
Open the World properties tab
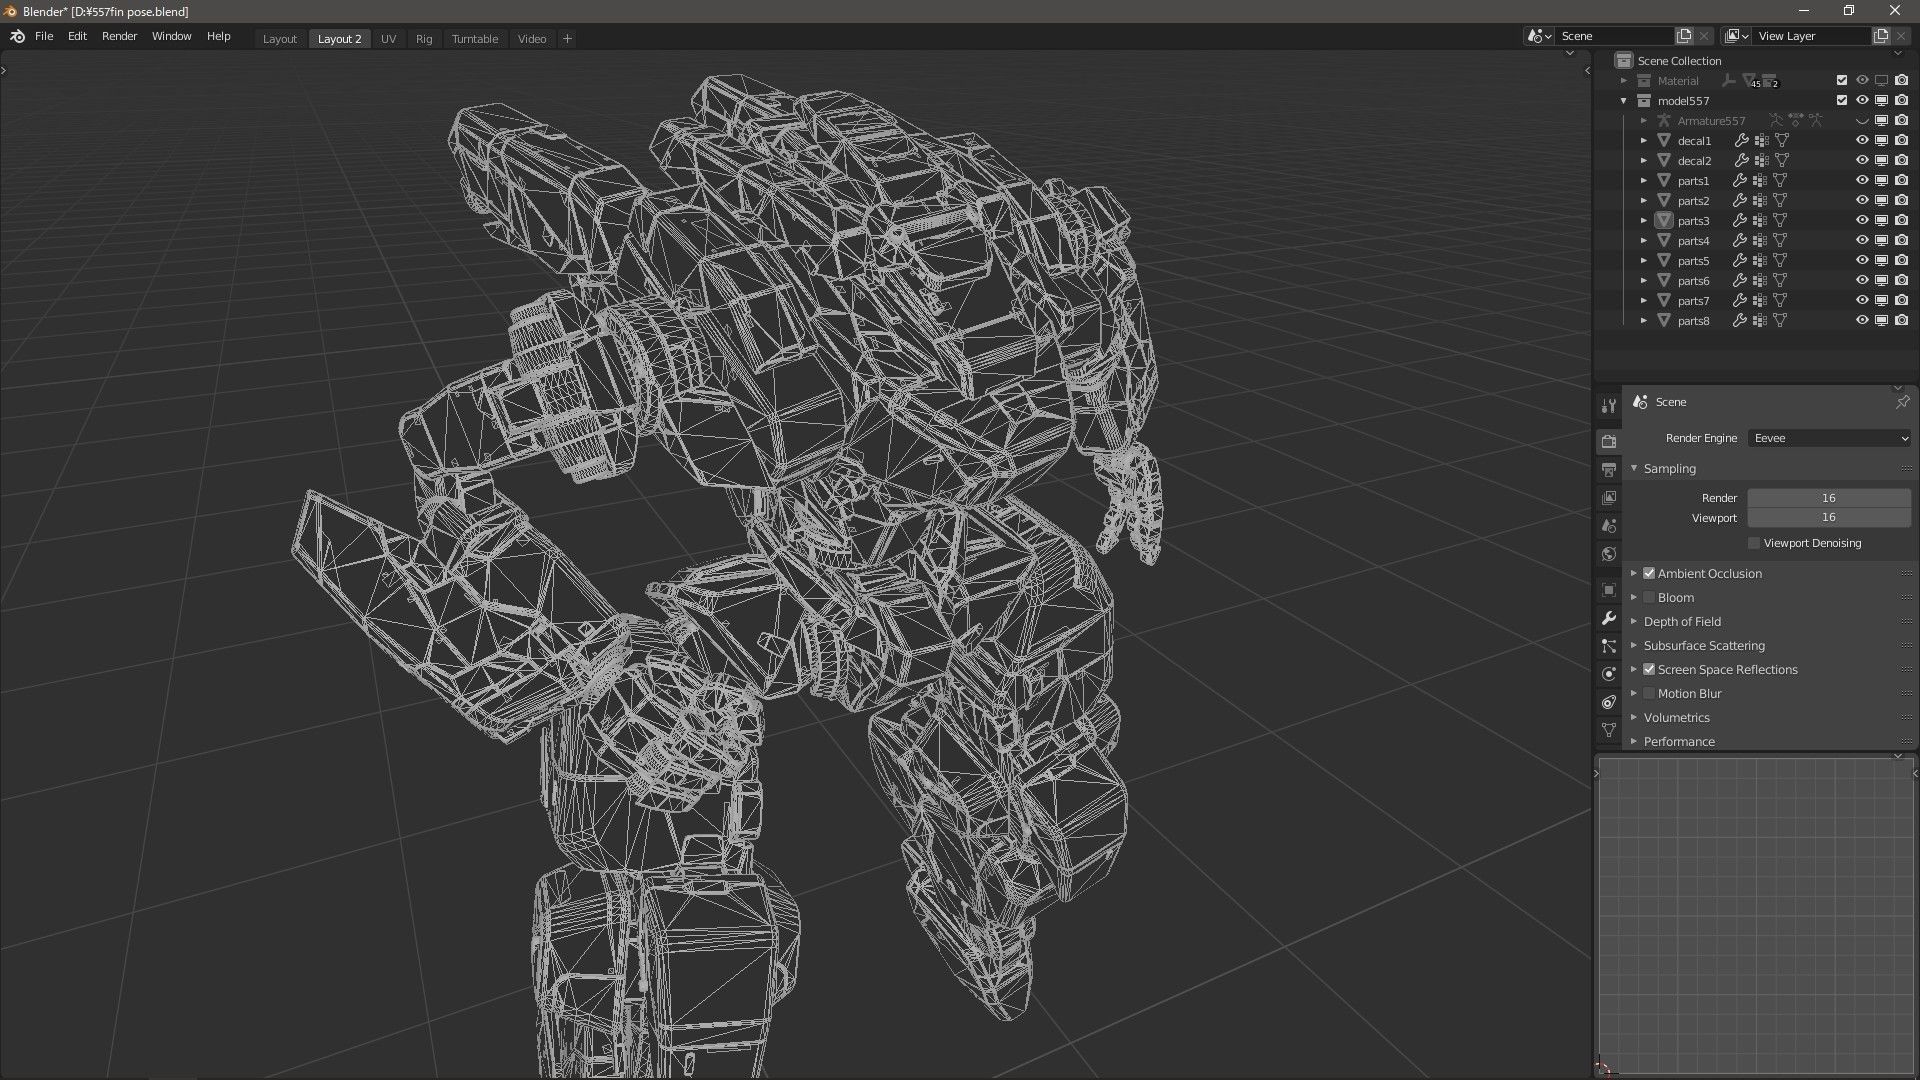pyautogui.click(x=1608, y=554)
